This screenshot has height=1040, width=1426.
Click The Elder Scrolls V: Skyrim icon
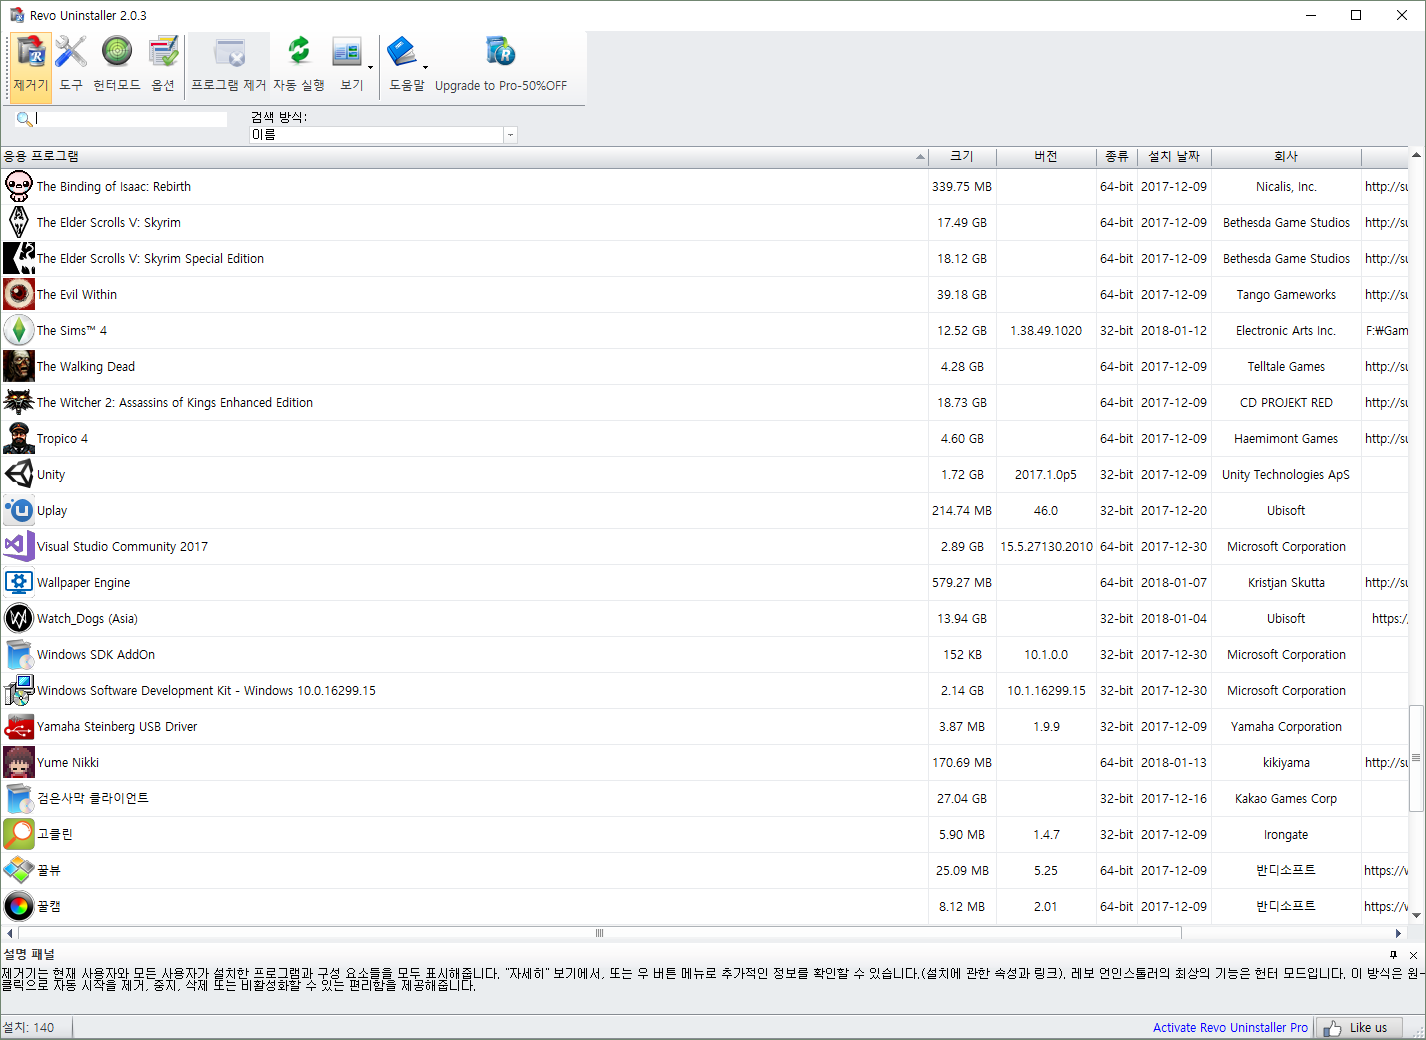pyautogui.click(x=19, y=222)
